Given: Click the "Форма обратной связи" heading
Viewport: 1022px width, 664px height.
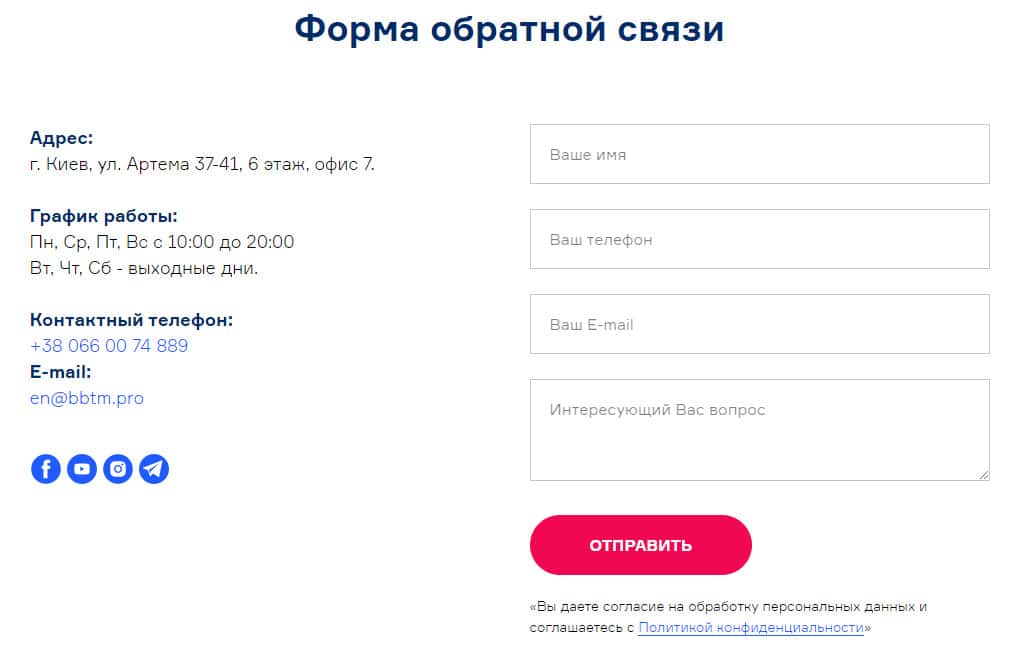Looking at the screenshot, I should pos(509,29).
